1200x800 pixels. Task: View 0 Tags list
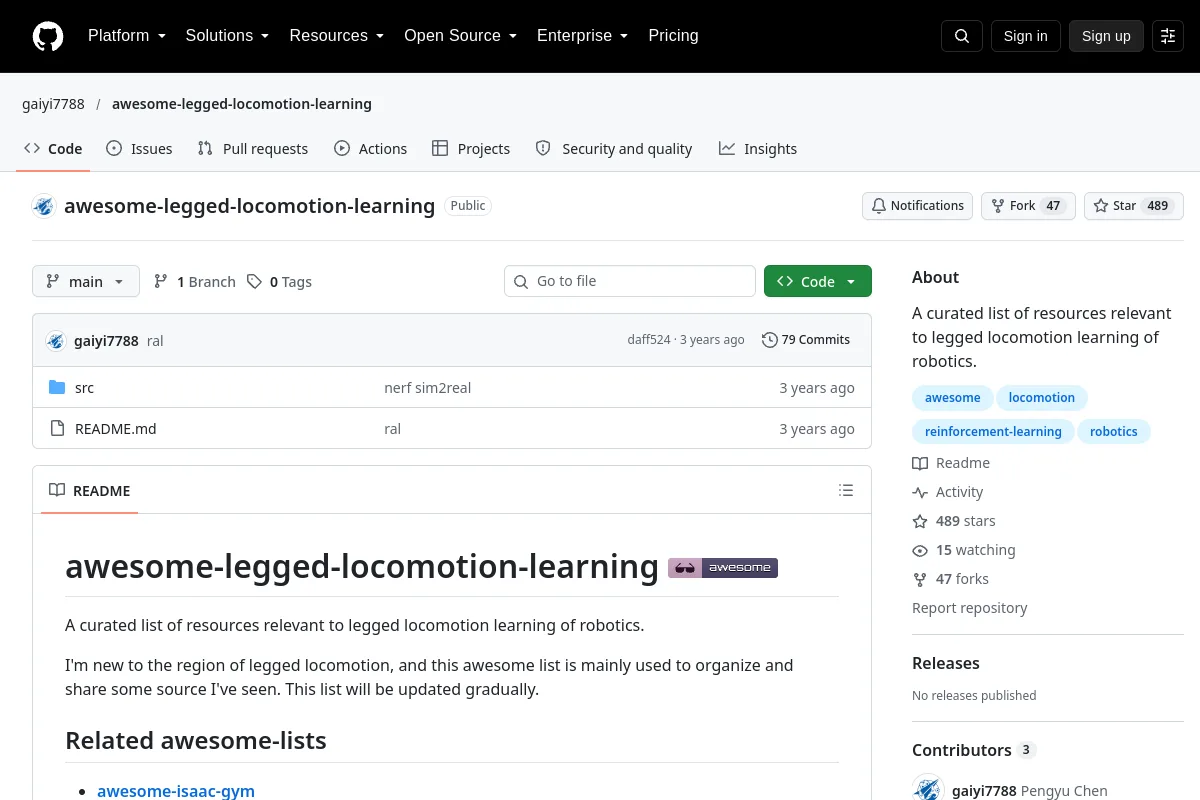click(x=280, y=282)
